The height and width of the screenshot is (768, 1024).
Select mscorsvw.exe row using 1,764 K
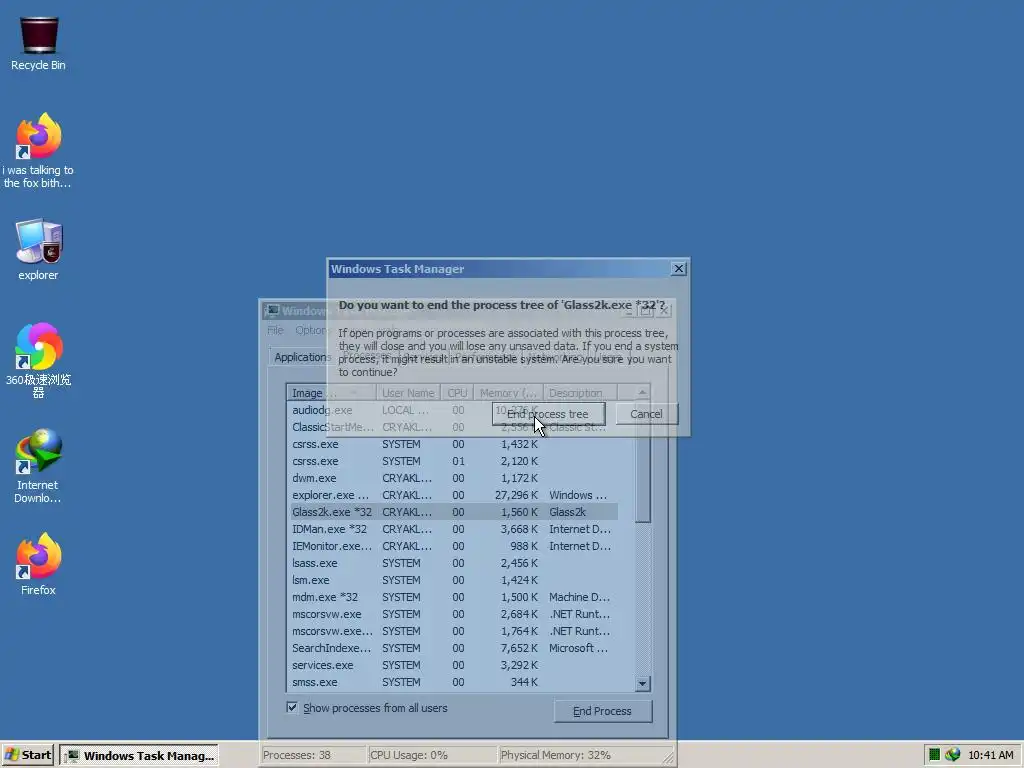click(x=454, y=631)
